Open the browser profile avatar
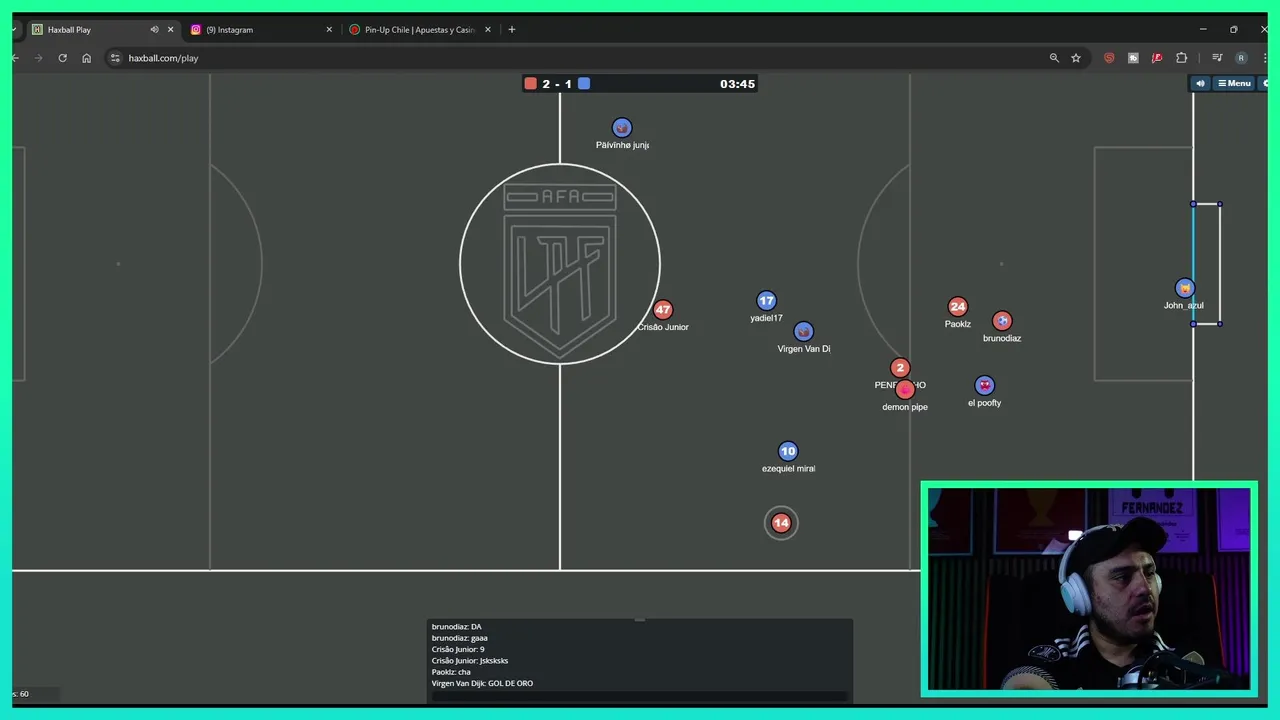The image size is (1280, 720). pyautogui.click(x=1241, y=58)
